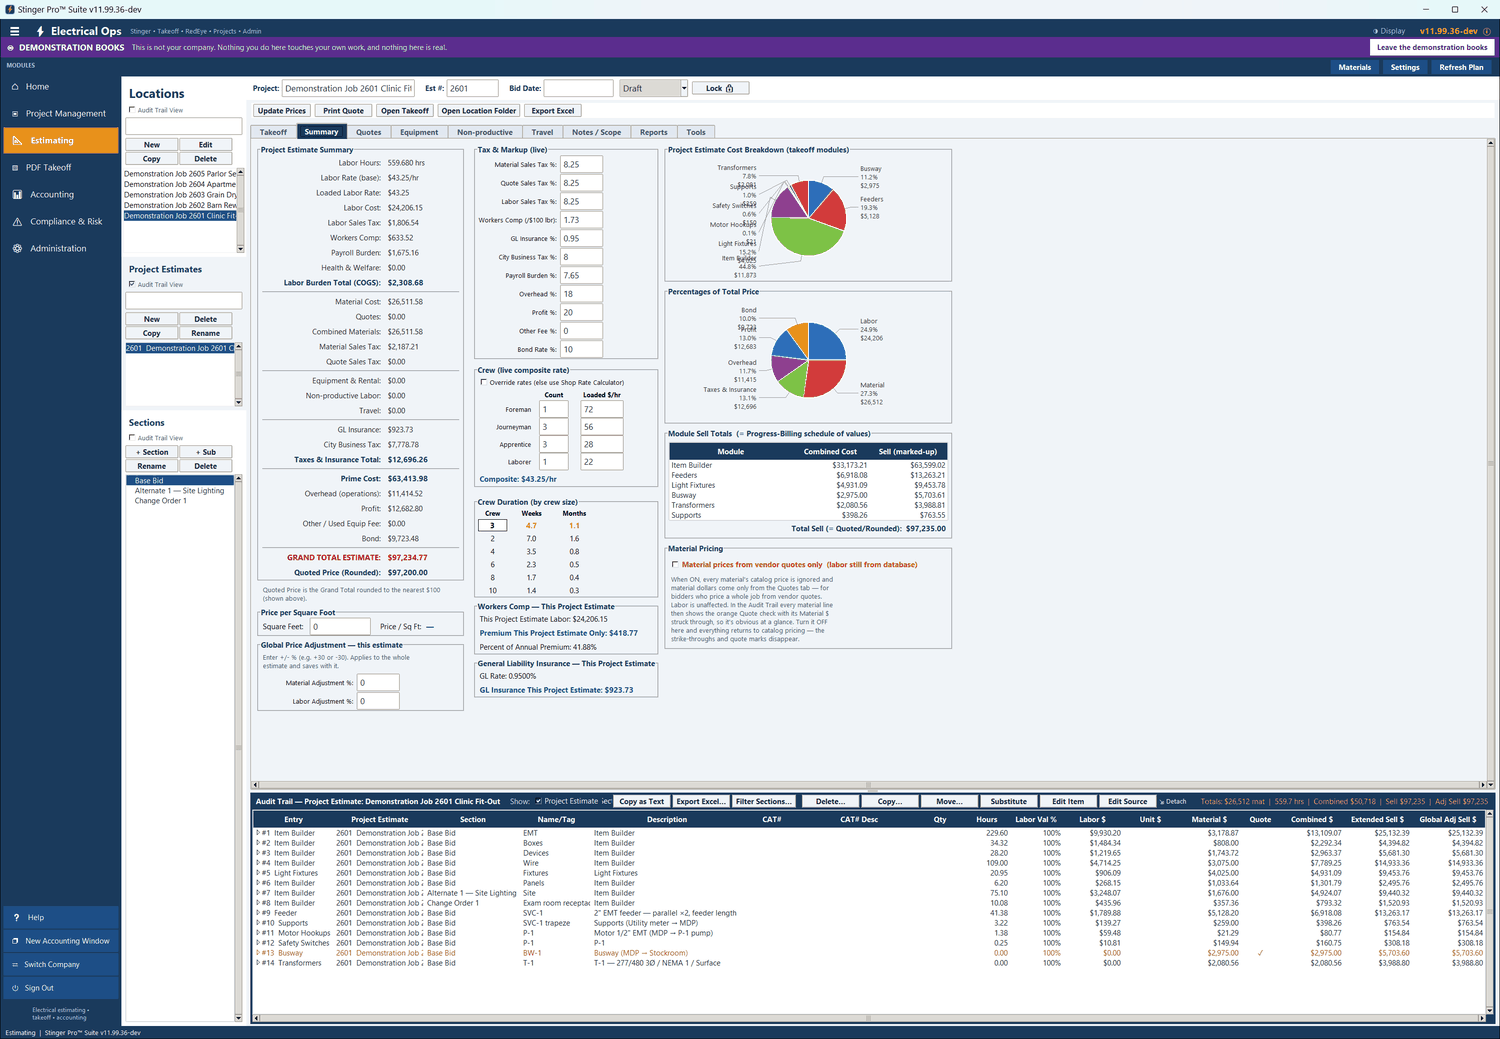Expand audit trail entry #5 Light Fixtures
The width and height of the screenshot is (1500, 1039).
258,873
